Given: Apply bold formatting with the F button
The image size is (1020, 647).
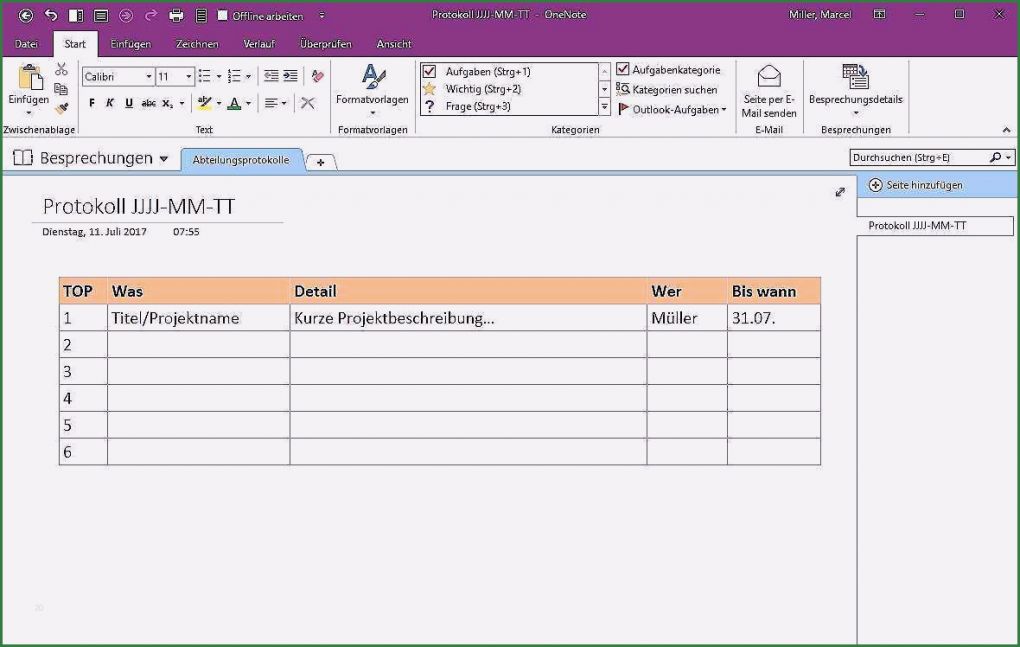Looking at the screenshot, I should 92,103.
